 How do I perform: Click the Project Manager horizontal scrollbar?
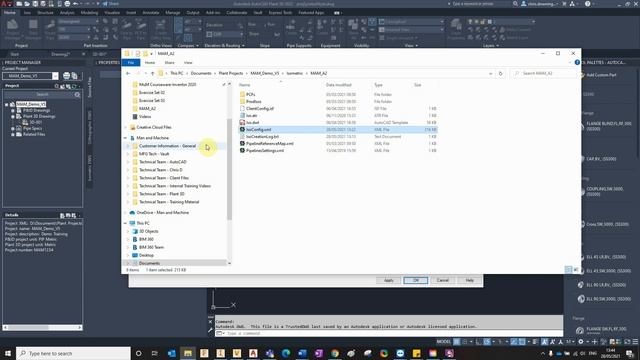[x=42, y=327]
